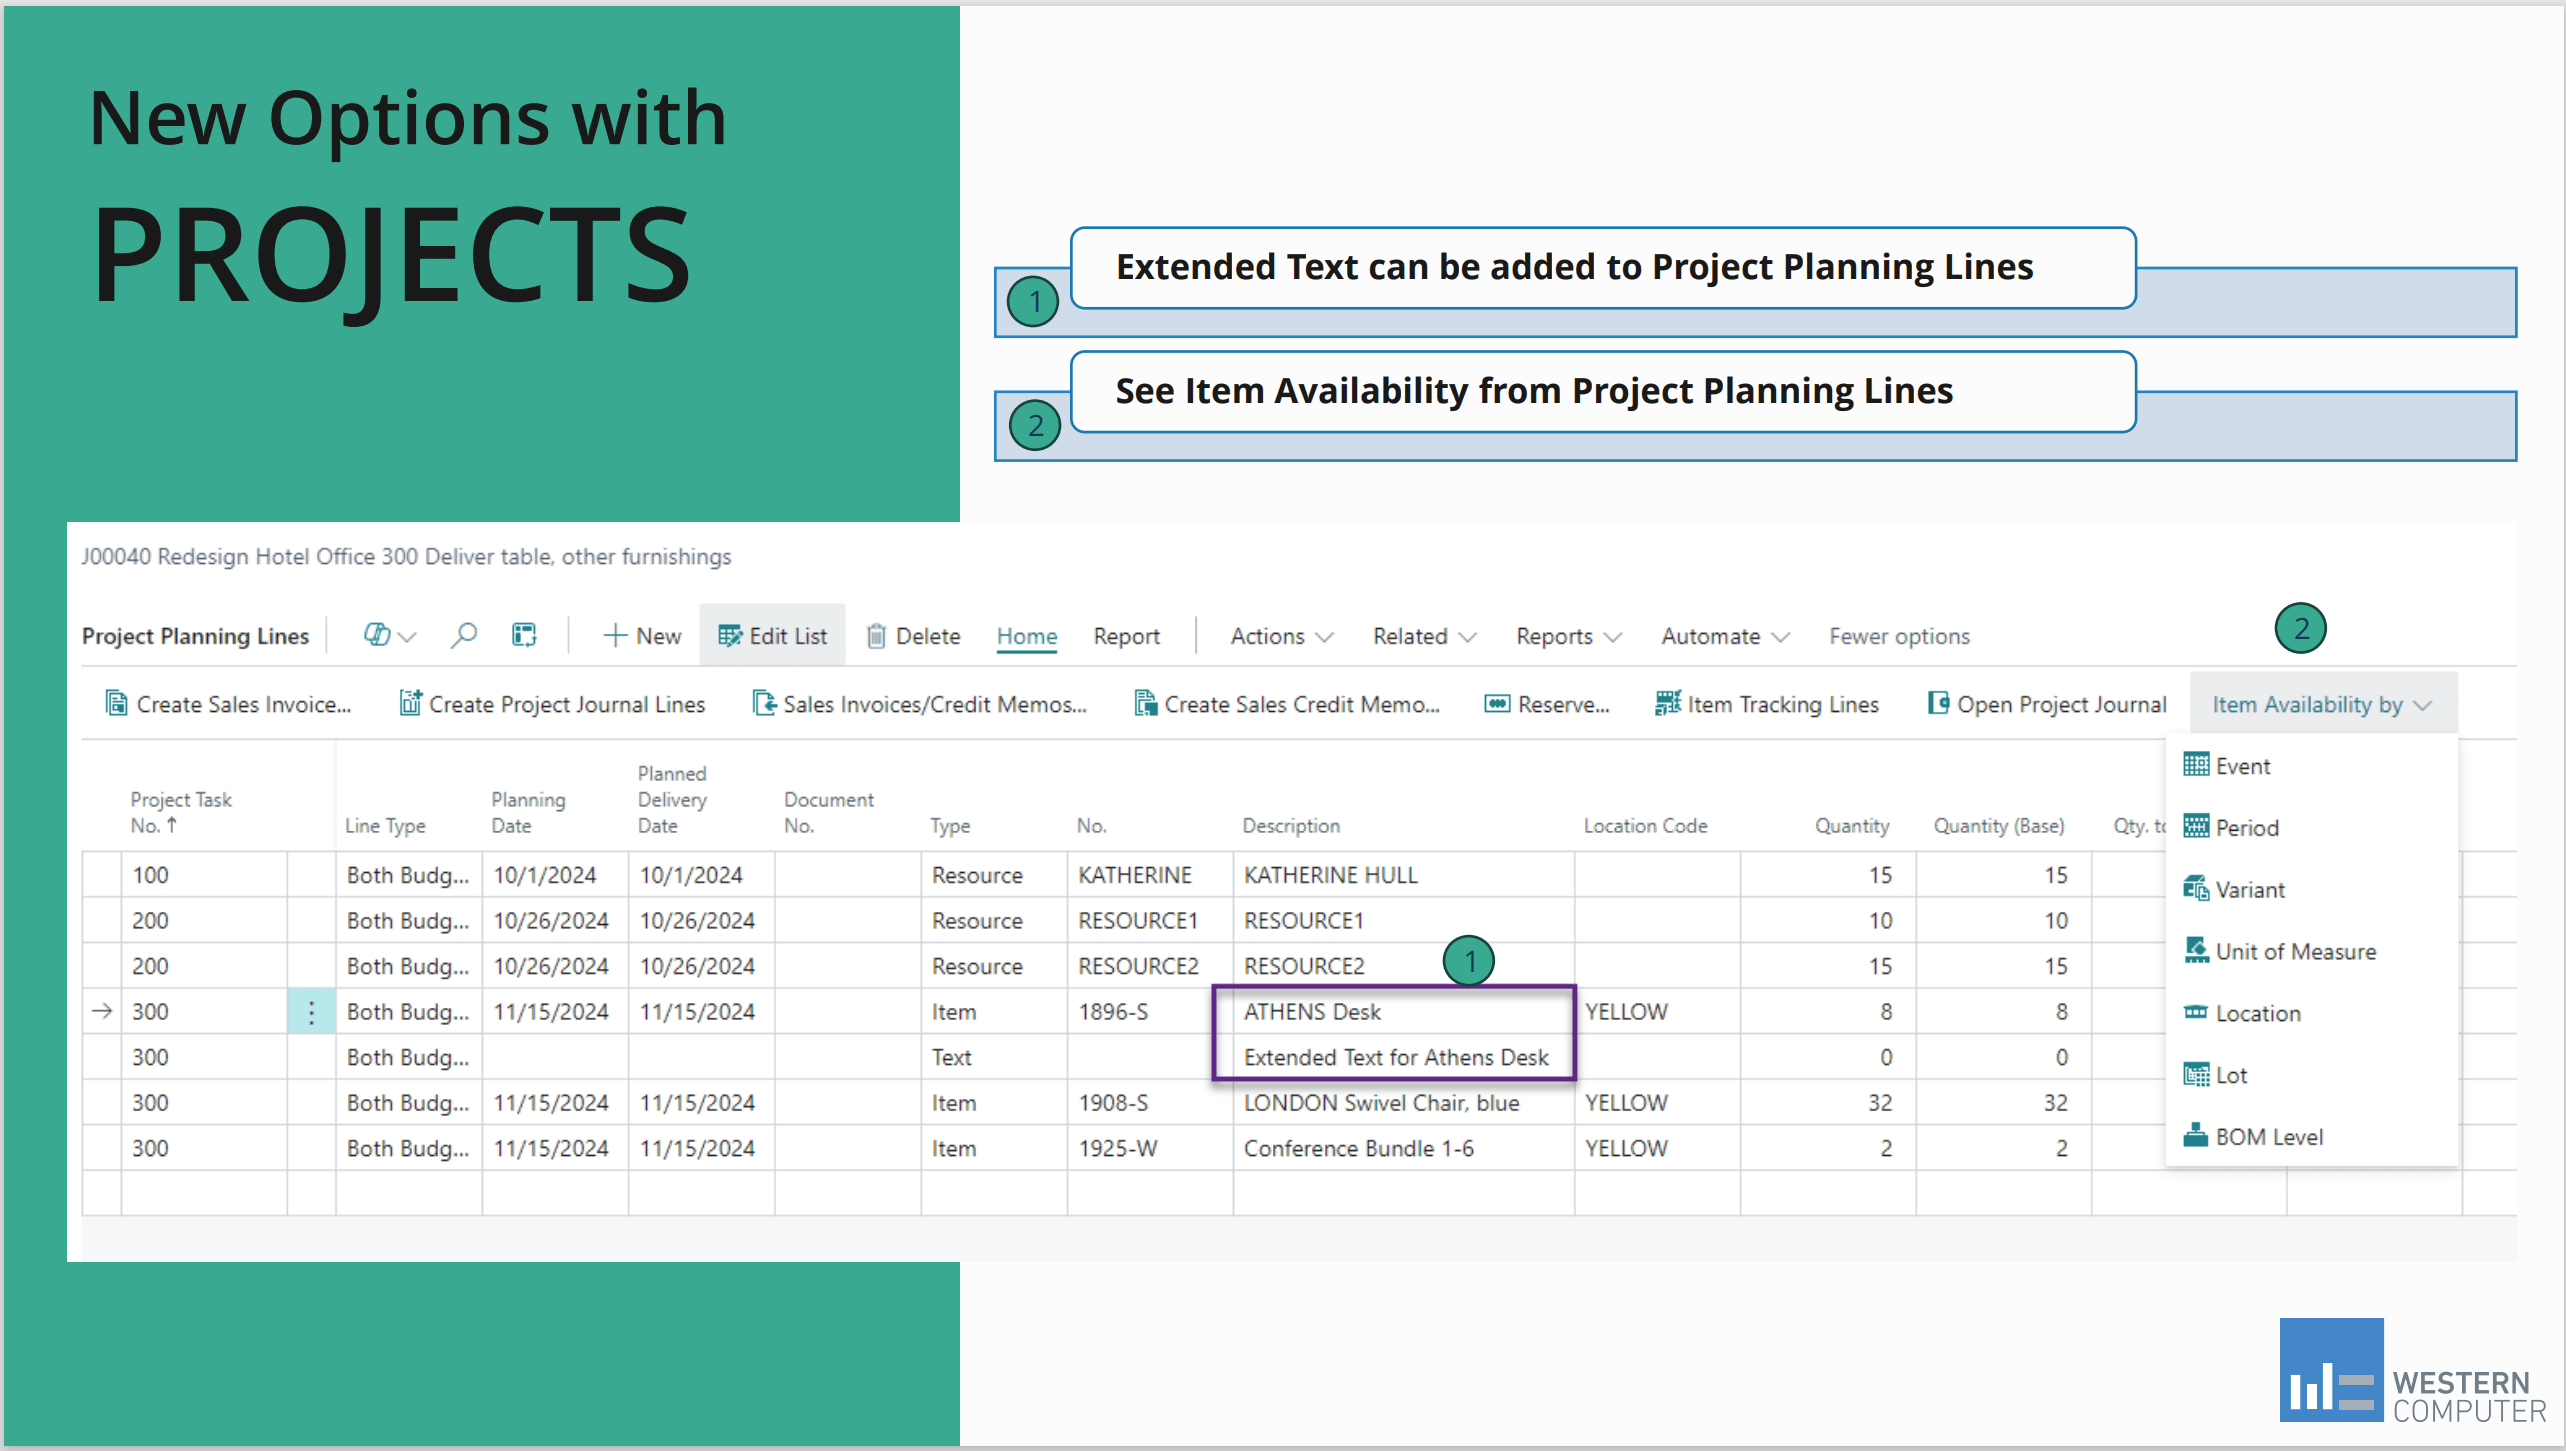Click the Delete button
Viewport: 2566px width, 1451px height.
point(913,636)
